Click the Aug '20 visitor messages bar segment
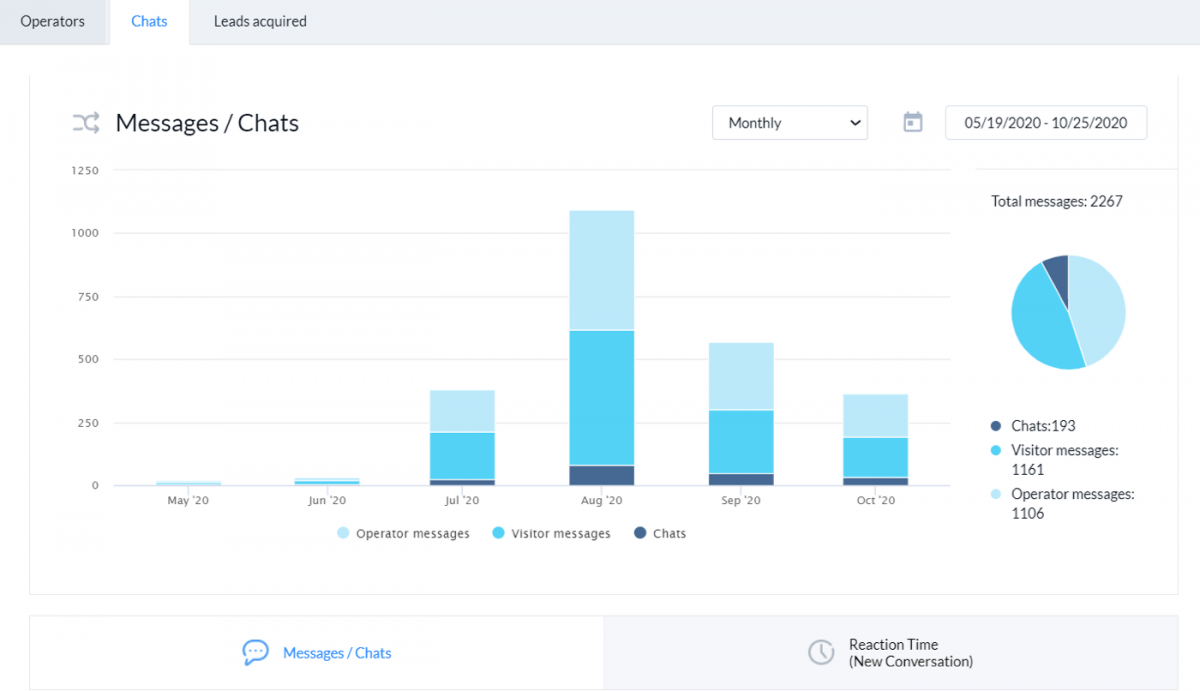This screenshot has width=1200, height=691. coord(602,398)
